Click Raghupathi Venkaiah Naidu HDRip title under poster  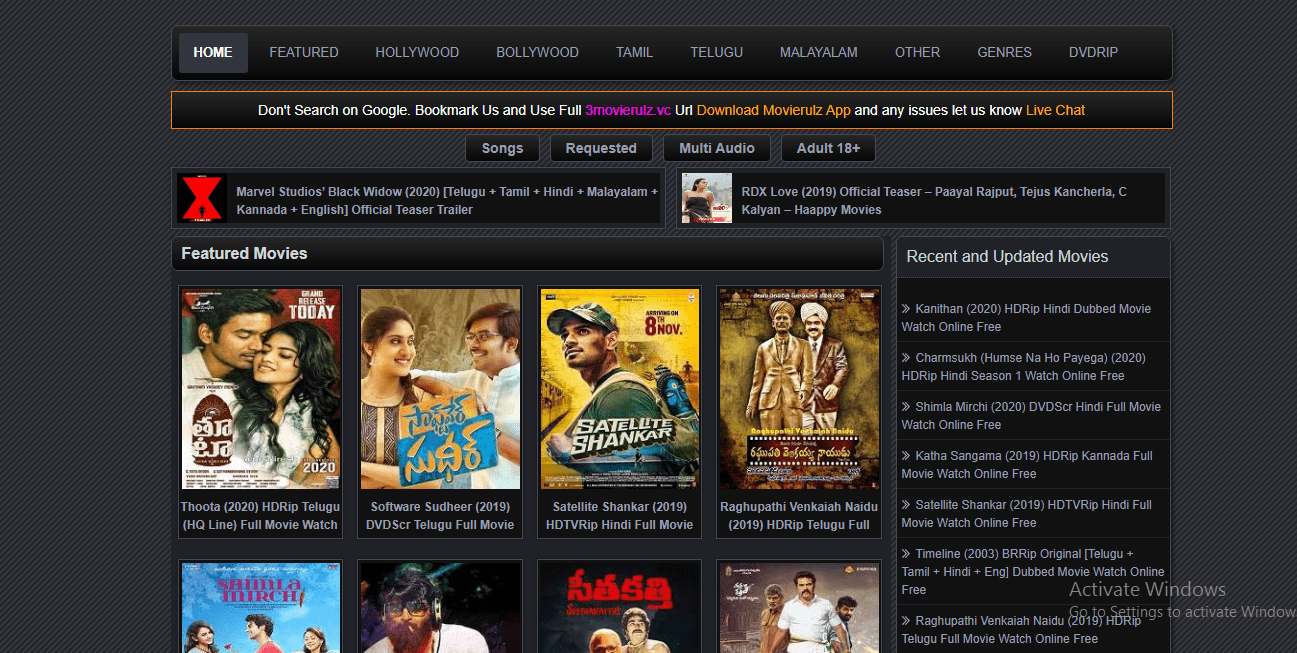[799, 516]
